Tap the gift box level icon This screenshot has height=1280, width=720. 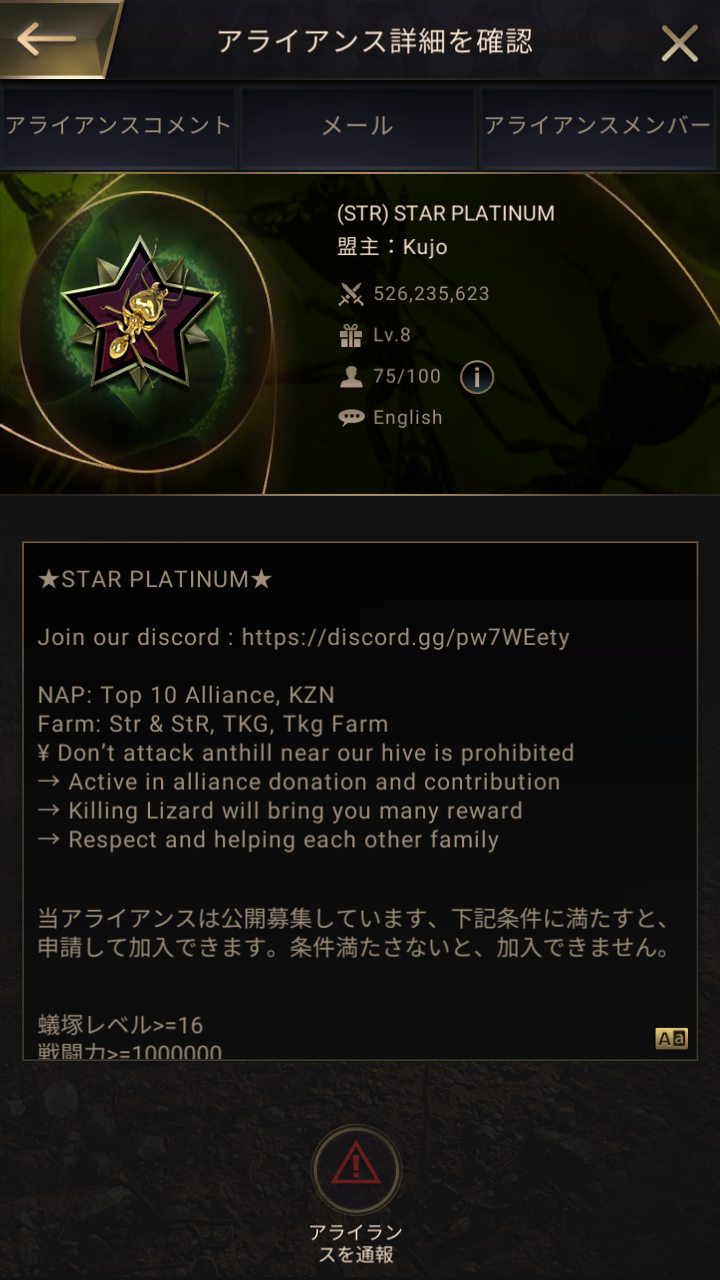351,336
